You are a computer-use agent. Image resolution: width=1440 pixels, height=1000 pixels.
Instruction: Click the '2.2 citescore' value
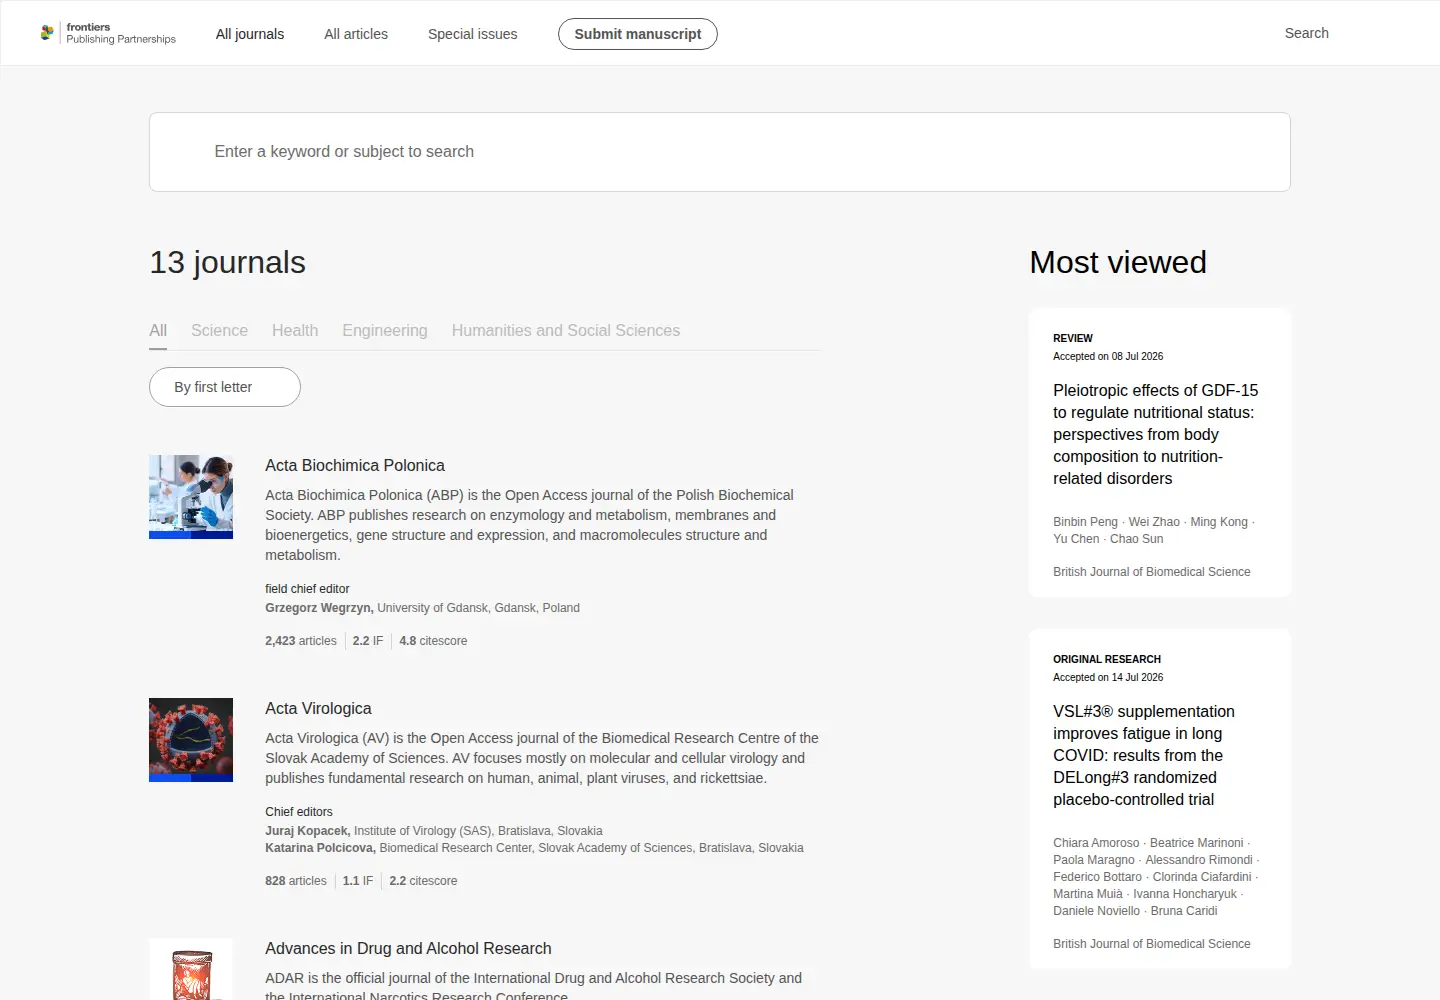(423, 881)
